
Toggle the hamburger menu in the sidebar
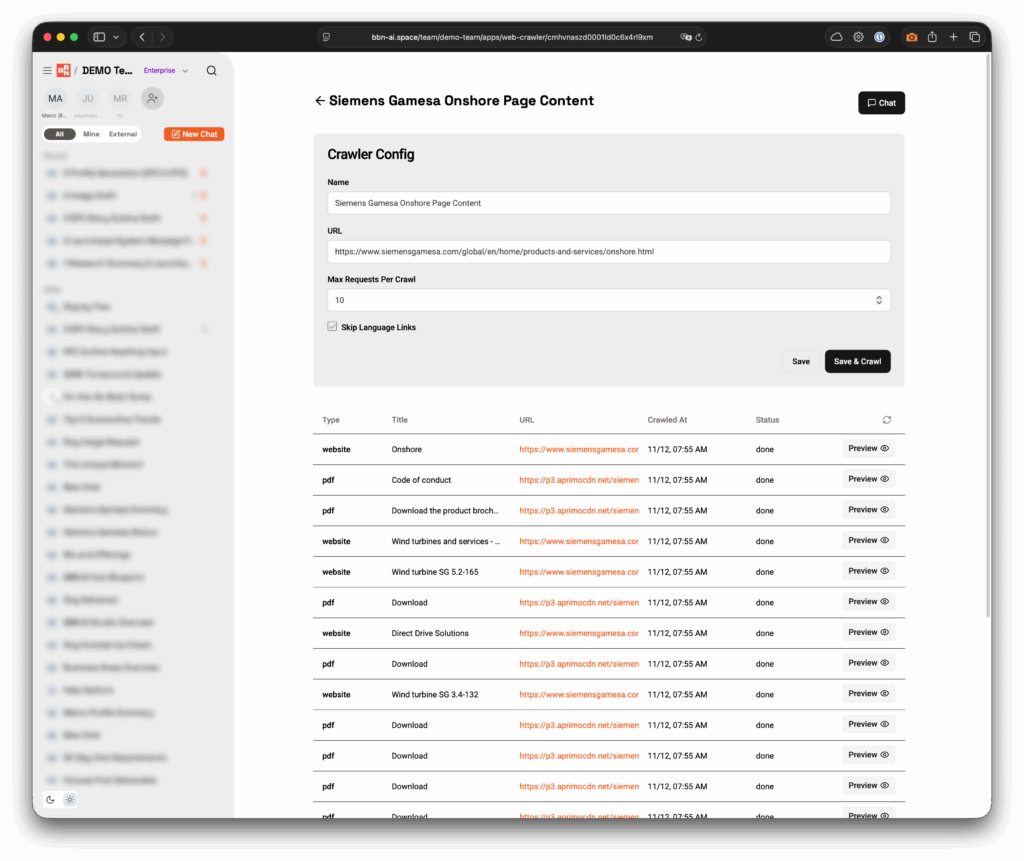(x=47, y=71)
